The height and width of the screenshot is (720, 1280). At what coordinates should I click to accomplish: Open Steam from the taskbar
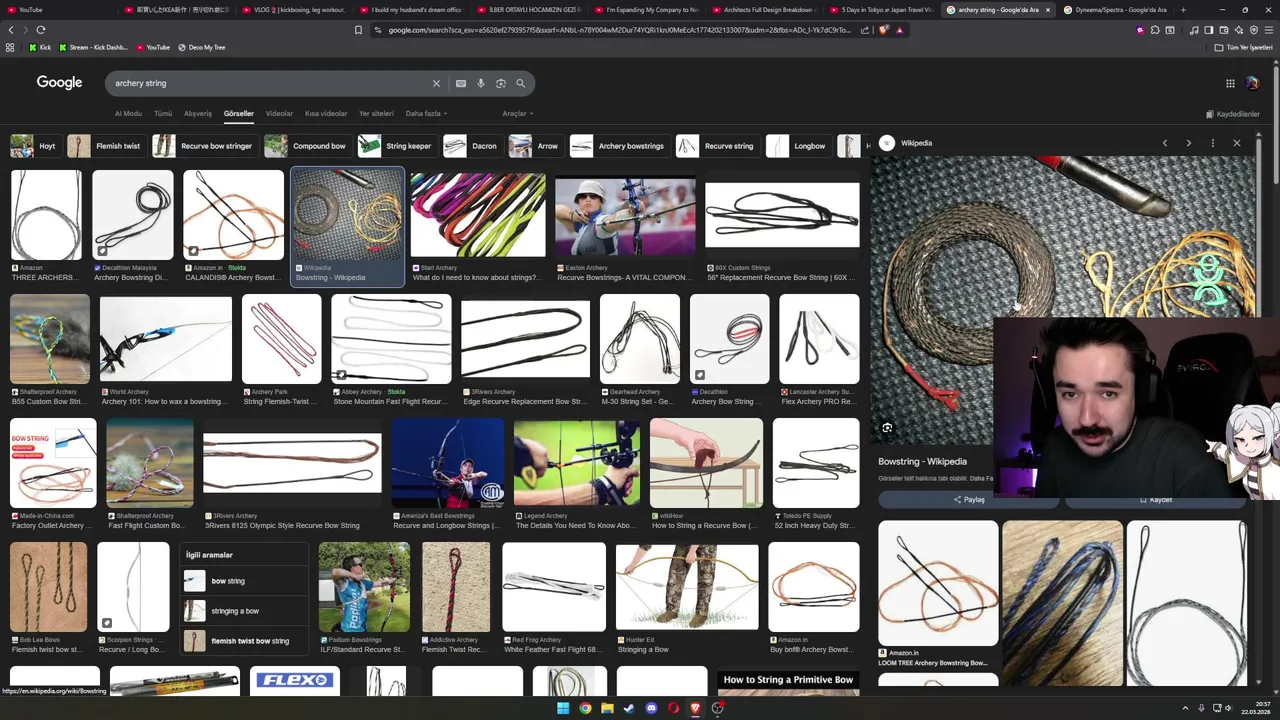(629, 708)
